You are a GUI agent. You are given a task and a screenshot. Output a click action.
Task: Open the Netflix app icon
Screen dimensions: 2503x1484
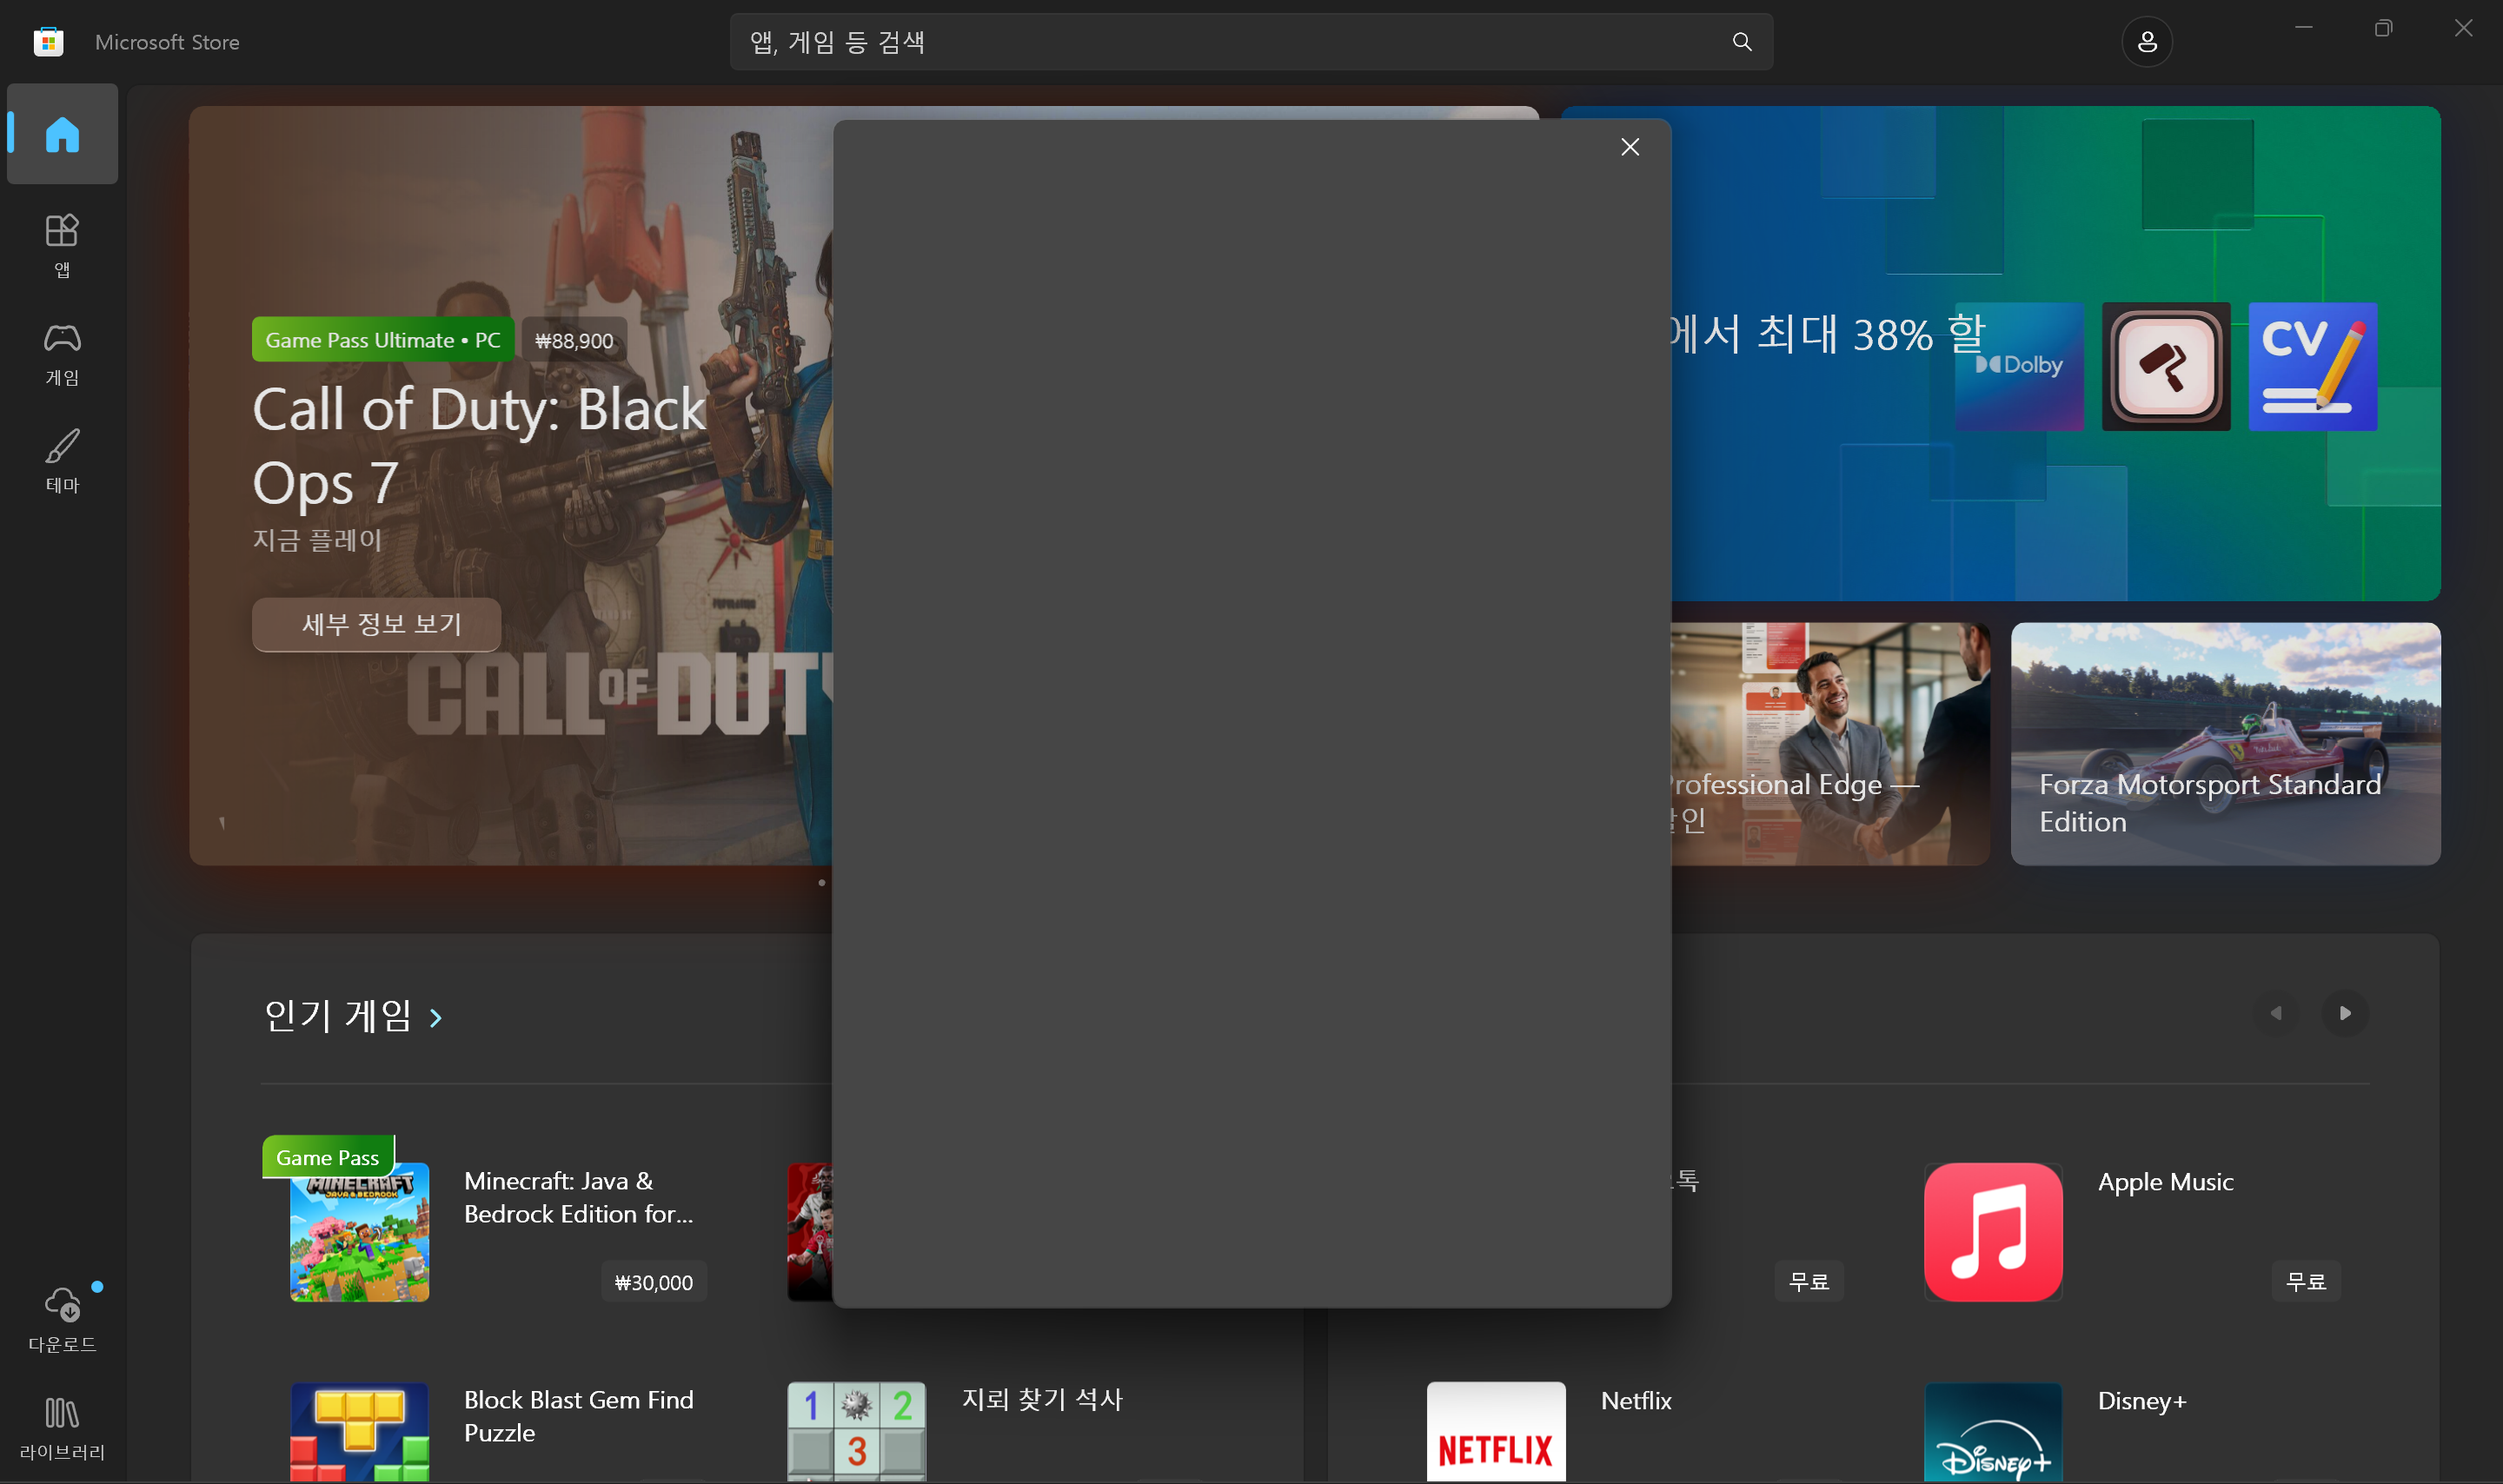pyautogui.click(x=1496, y=1432)
